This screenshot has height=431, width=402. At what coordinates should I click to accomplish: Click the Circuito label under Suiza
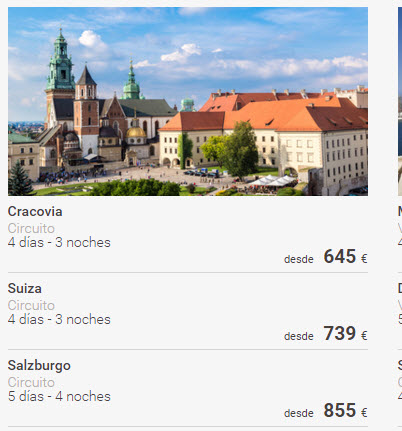pyautogui.click(x=31, y=305)
